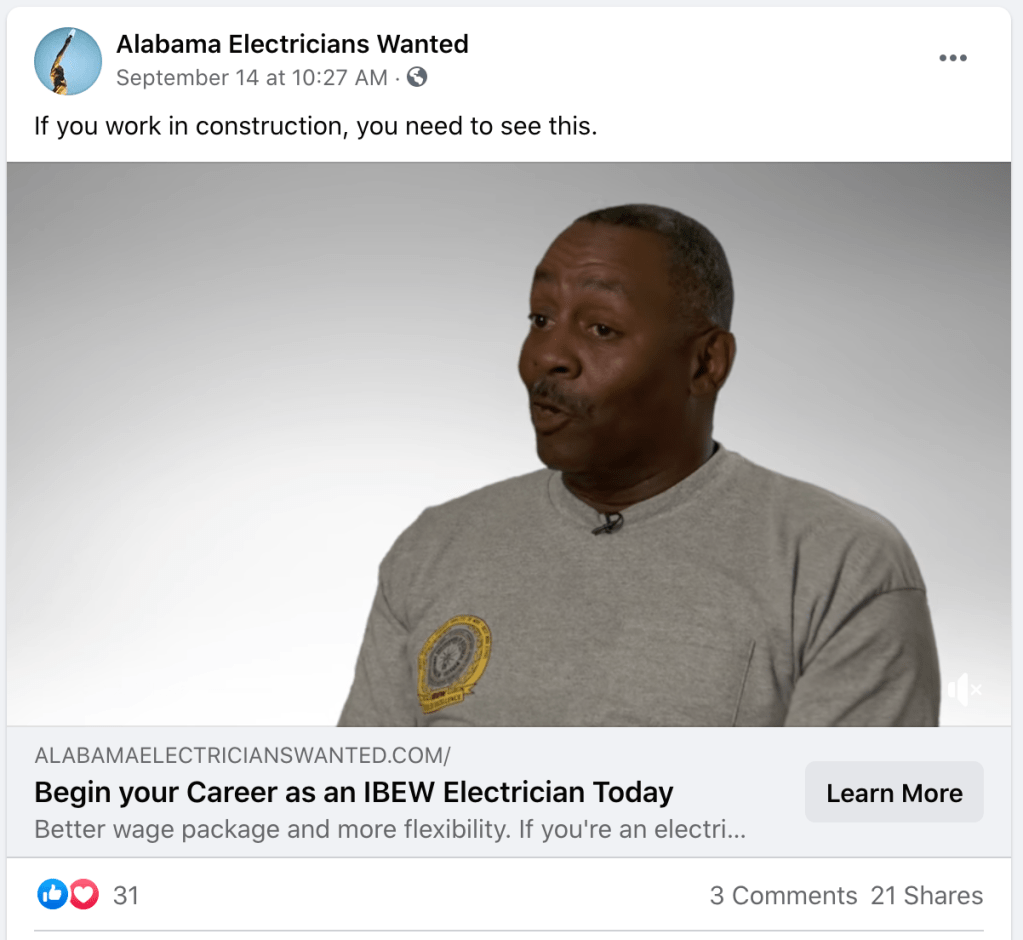Click the Alabama Electricians Wanted profile picture
Image resolution: width=1023 pixels, height=940 pixels.
68,61
